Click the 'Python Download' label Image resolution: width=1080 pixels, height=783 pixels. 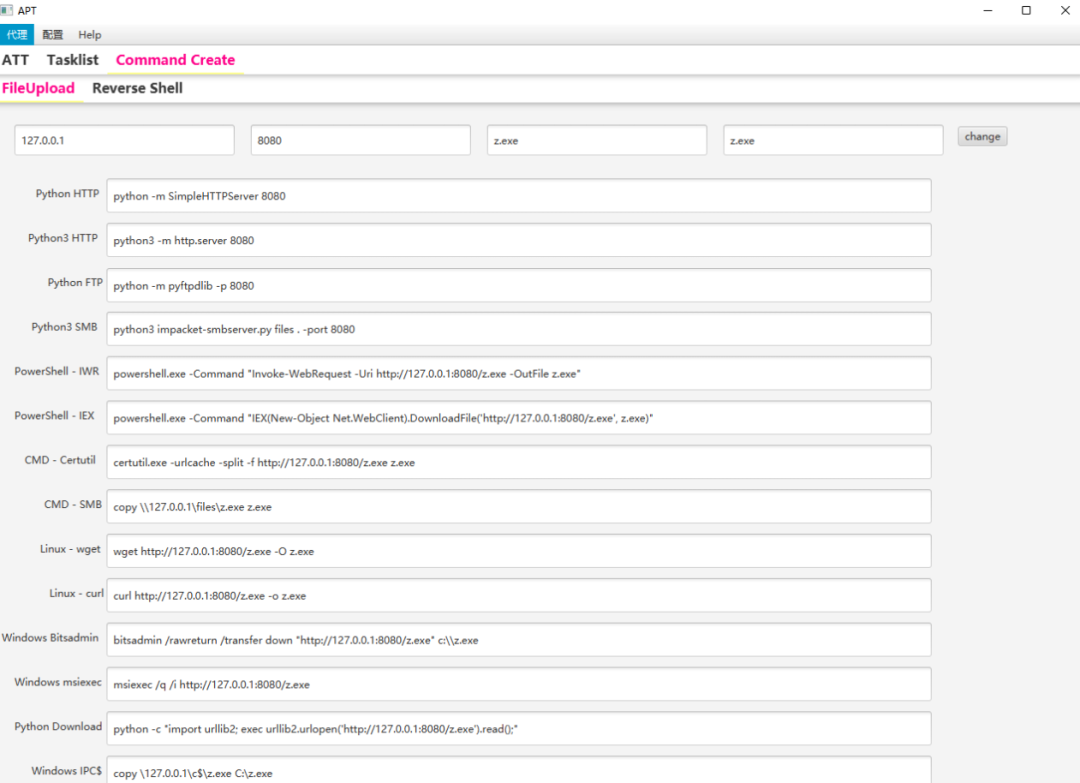tap(58, 727)
